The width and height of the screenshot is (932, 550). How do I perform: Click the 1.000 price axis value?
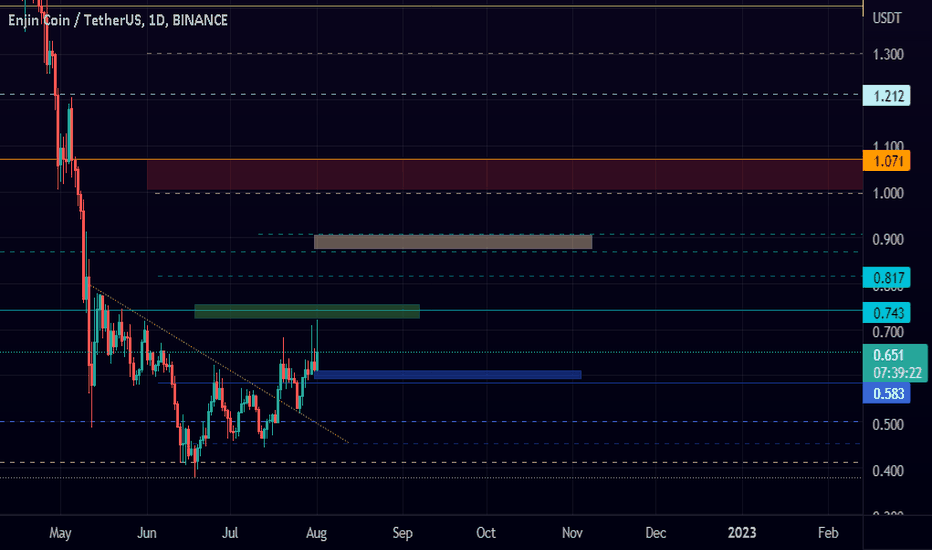888,193
